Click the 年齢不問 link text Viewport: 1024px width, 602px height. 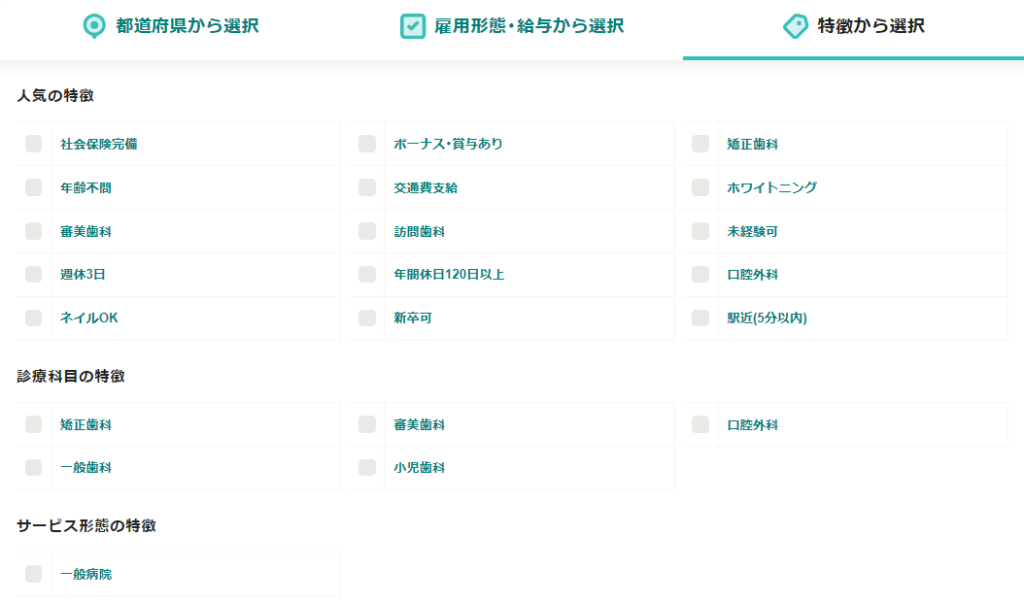click(x=86, y=188)
